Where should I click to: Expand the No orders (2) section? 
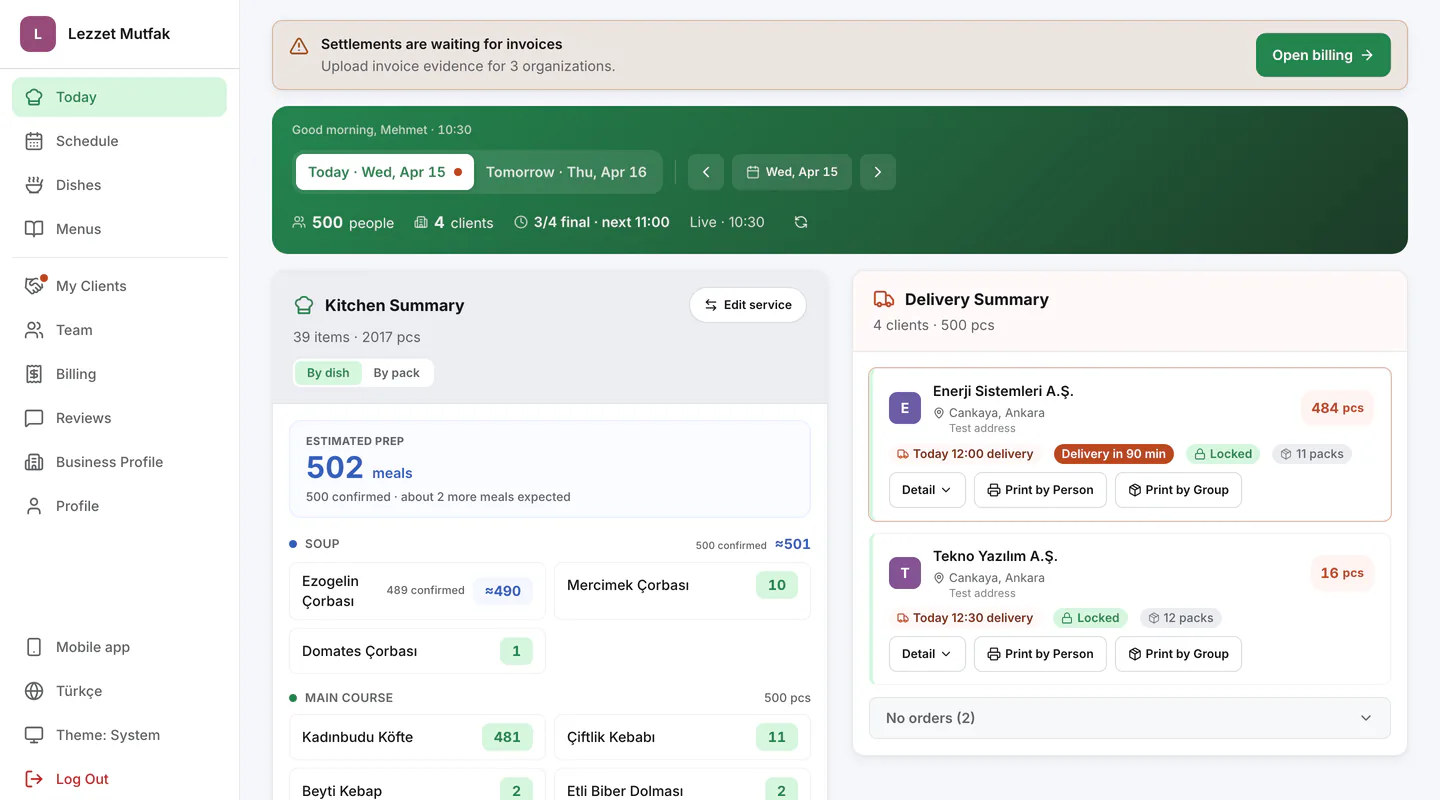(1130, 718)
